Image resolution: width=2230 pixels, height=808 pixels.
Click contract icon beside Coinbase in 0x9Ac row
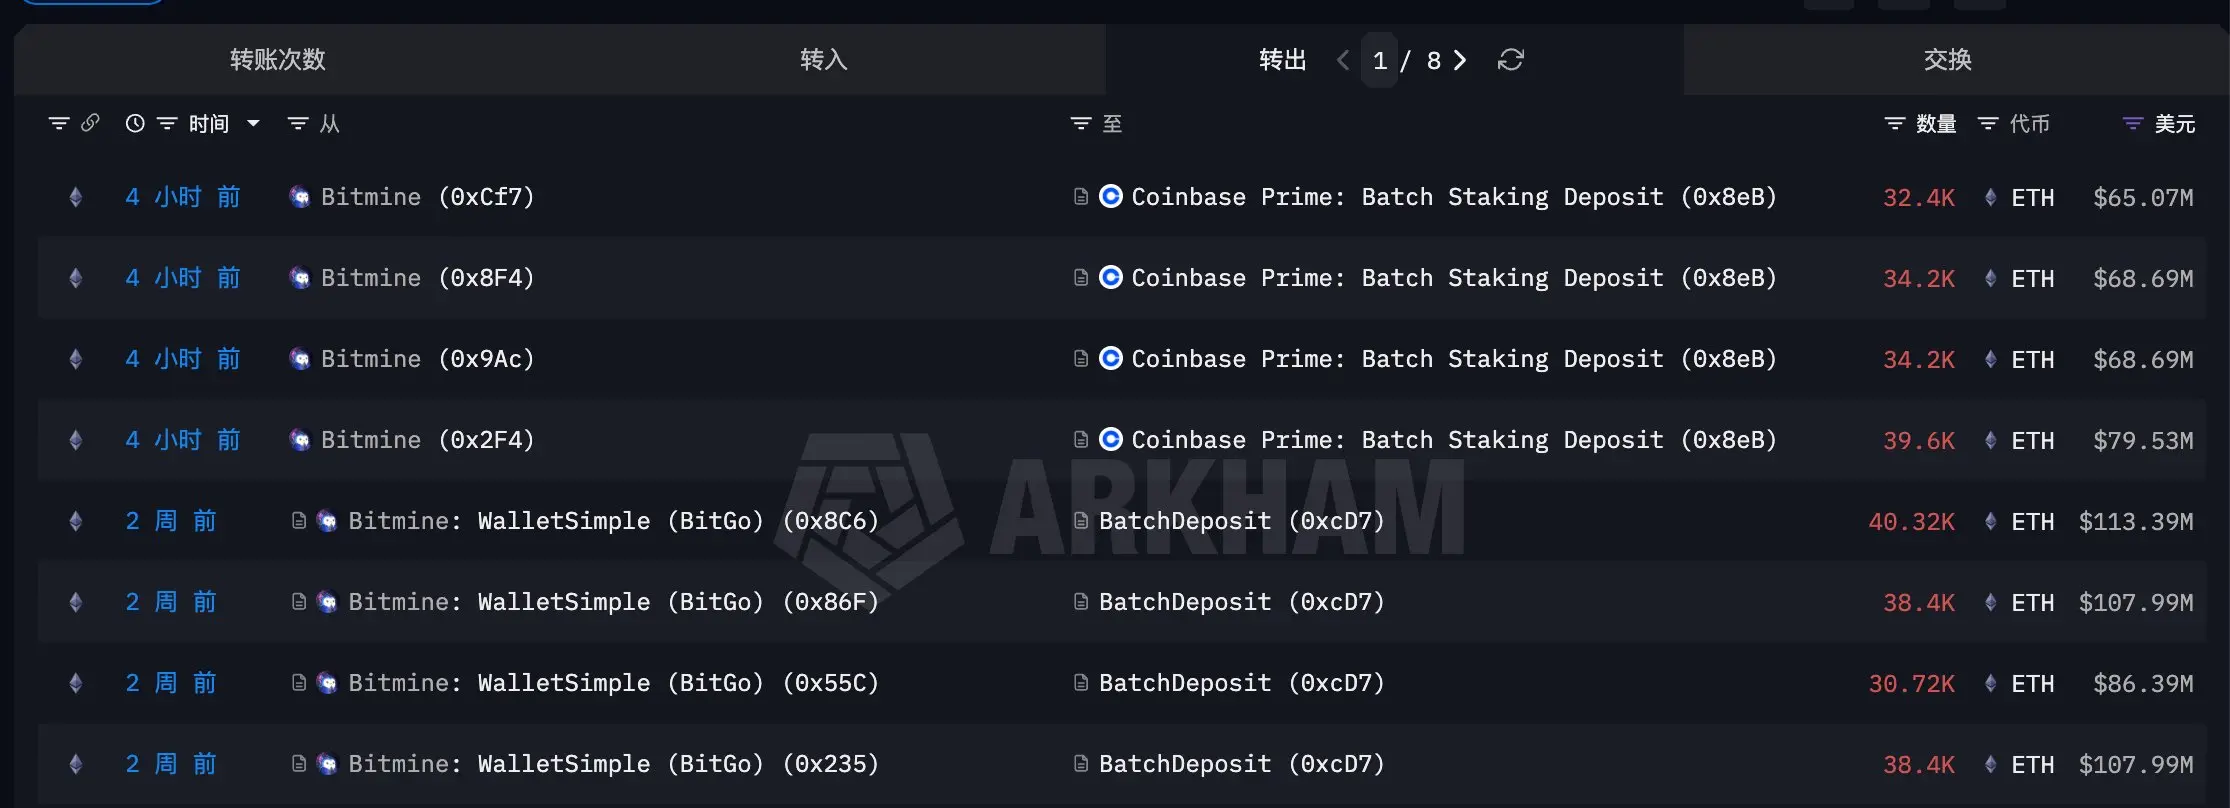click(x=1080, y=358)
